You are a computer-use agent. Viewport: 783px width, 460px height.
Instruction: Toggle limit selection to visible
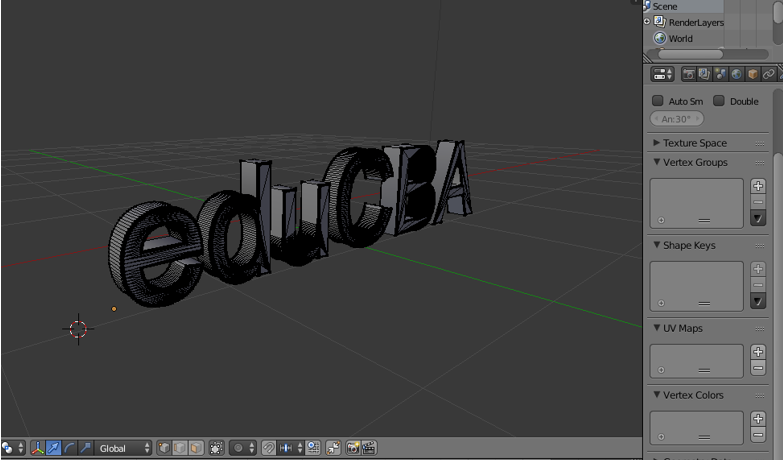pyautogui.click(x=216, y=448)
